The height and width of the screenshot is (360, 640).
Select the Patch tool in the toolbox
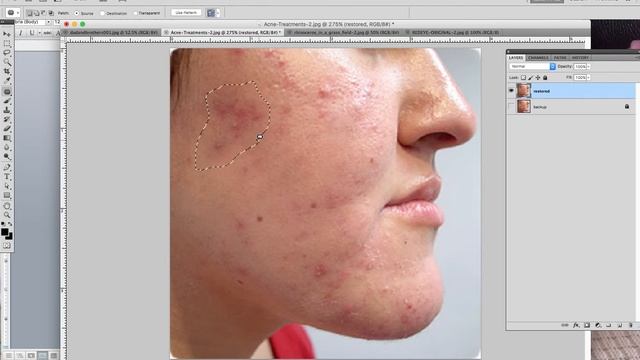point(7,91)
